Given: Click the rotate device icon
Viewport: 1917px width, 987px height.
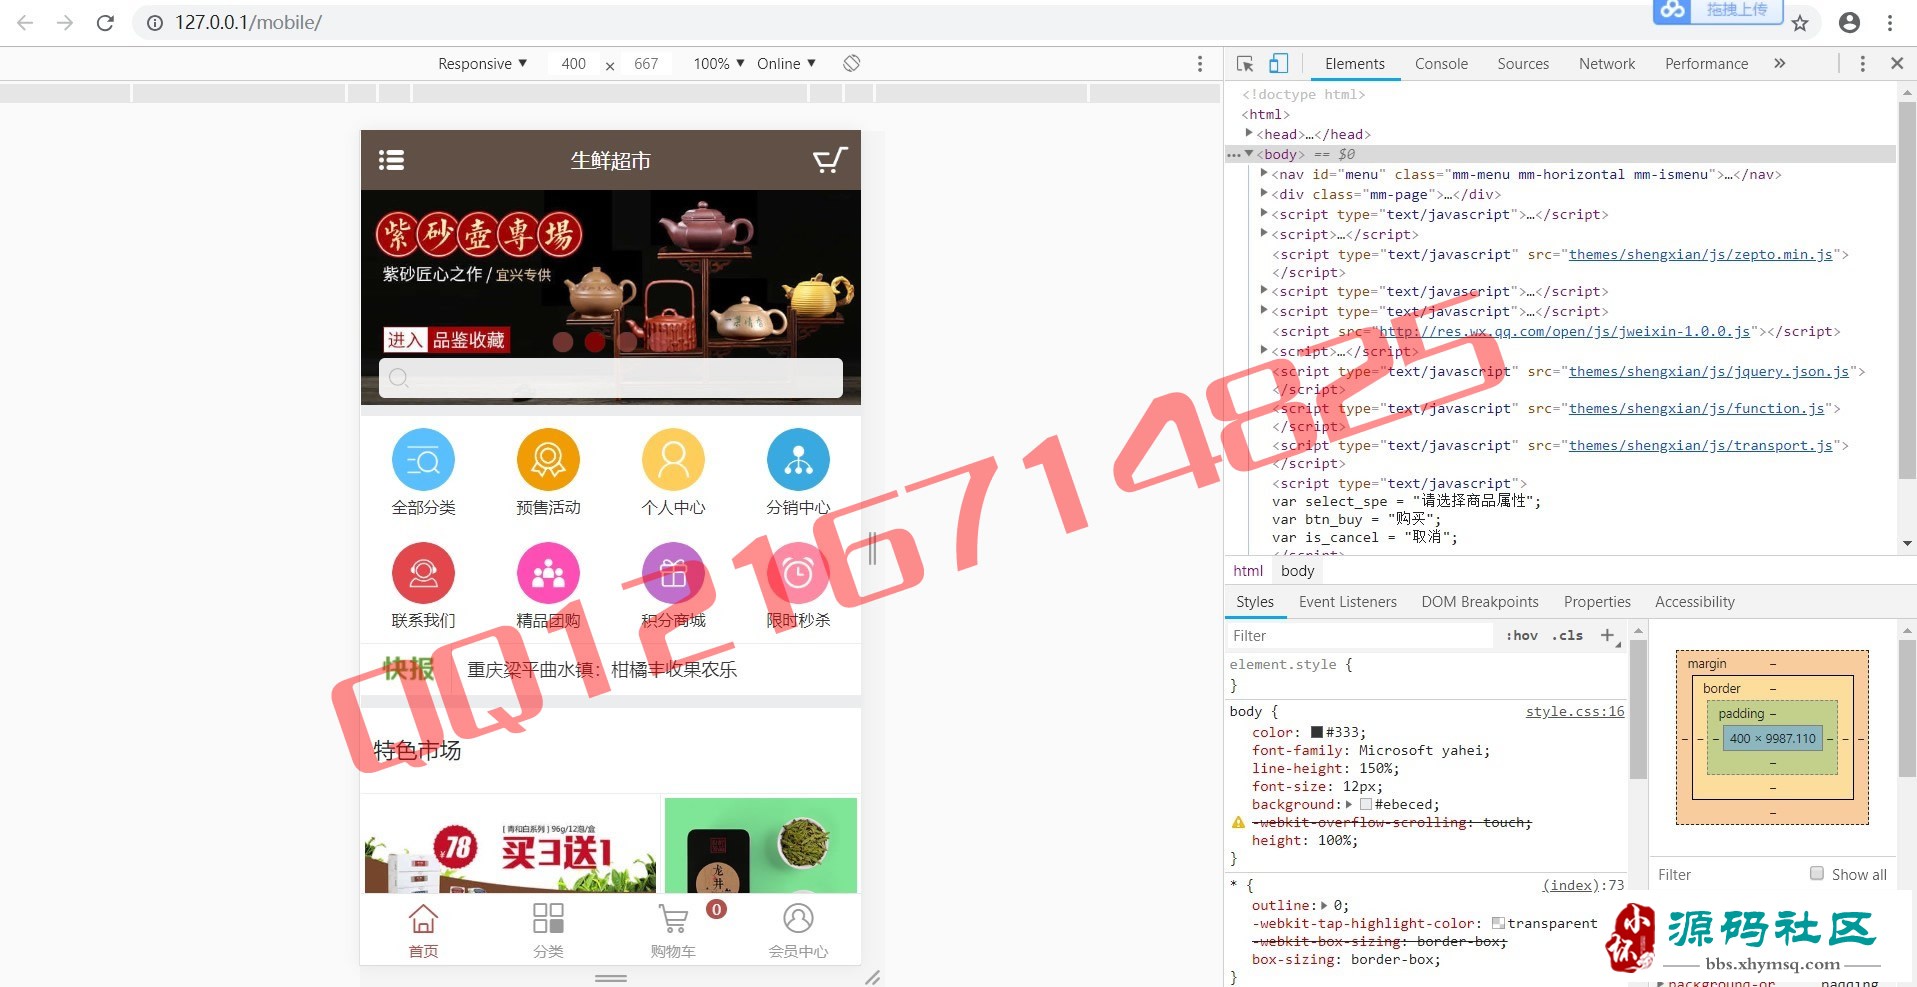Looking at the screenshot, I should [x=851, y=63].
